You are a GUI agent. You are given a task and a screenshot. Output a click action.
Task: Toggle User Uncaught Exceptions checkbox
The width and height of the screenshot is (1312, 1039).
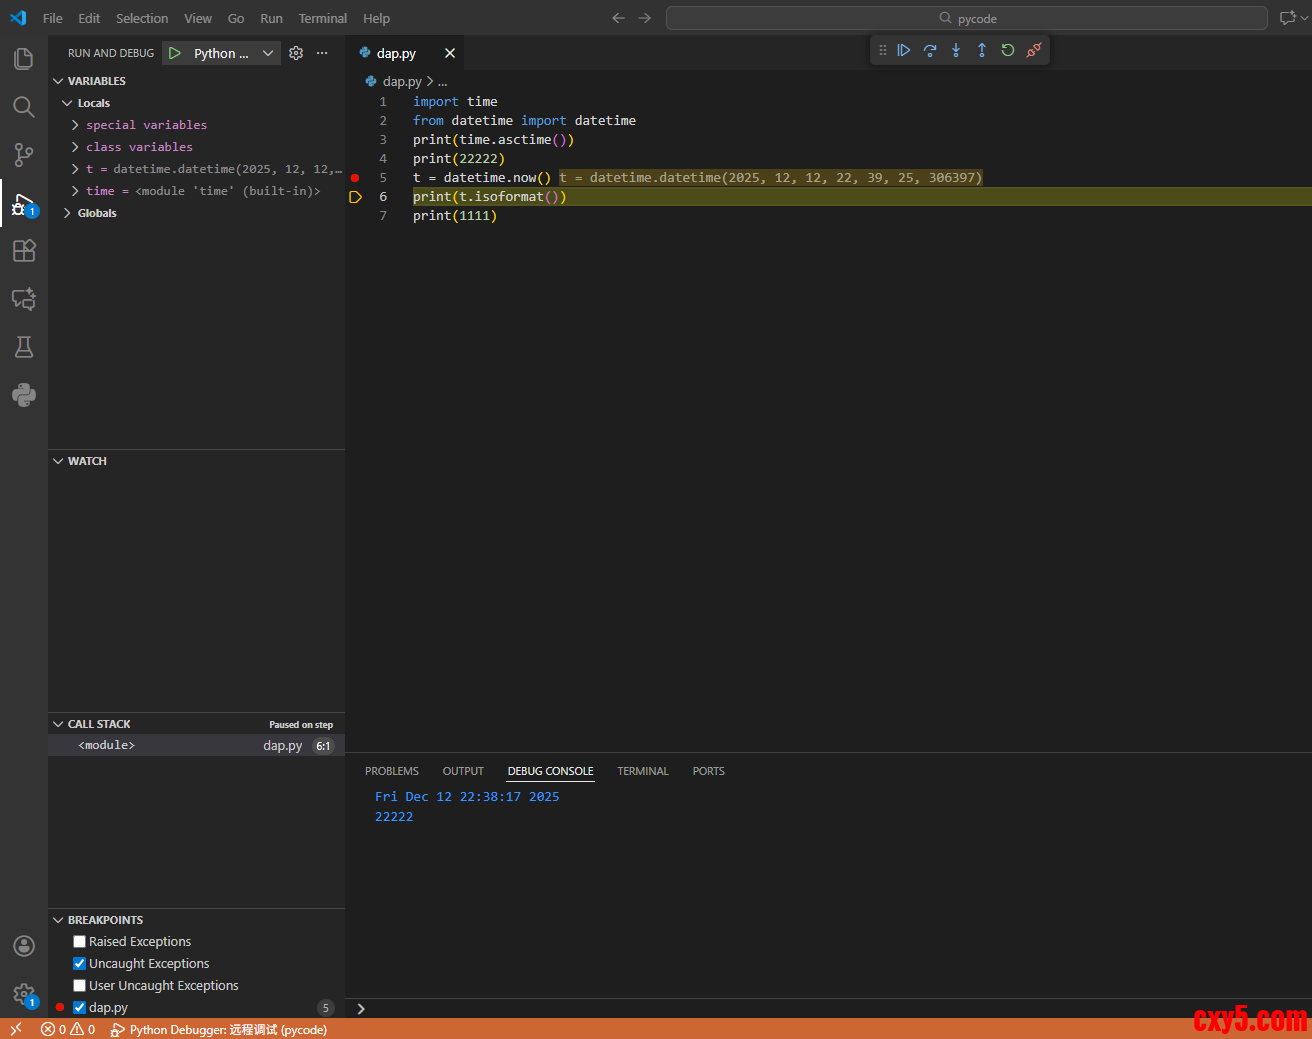80,986
